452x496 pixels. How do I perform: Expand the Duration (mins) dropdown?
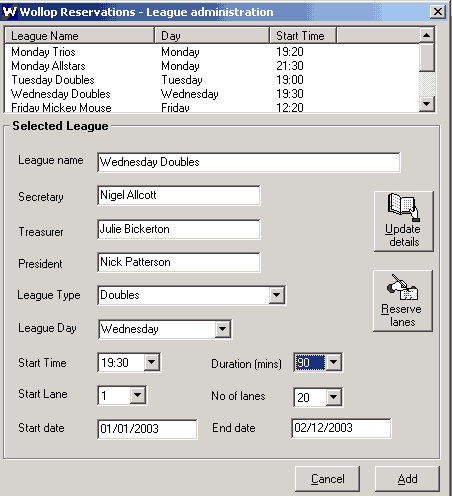pos(334,362)
